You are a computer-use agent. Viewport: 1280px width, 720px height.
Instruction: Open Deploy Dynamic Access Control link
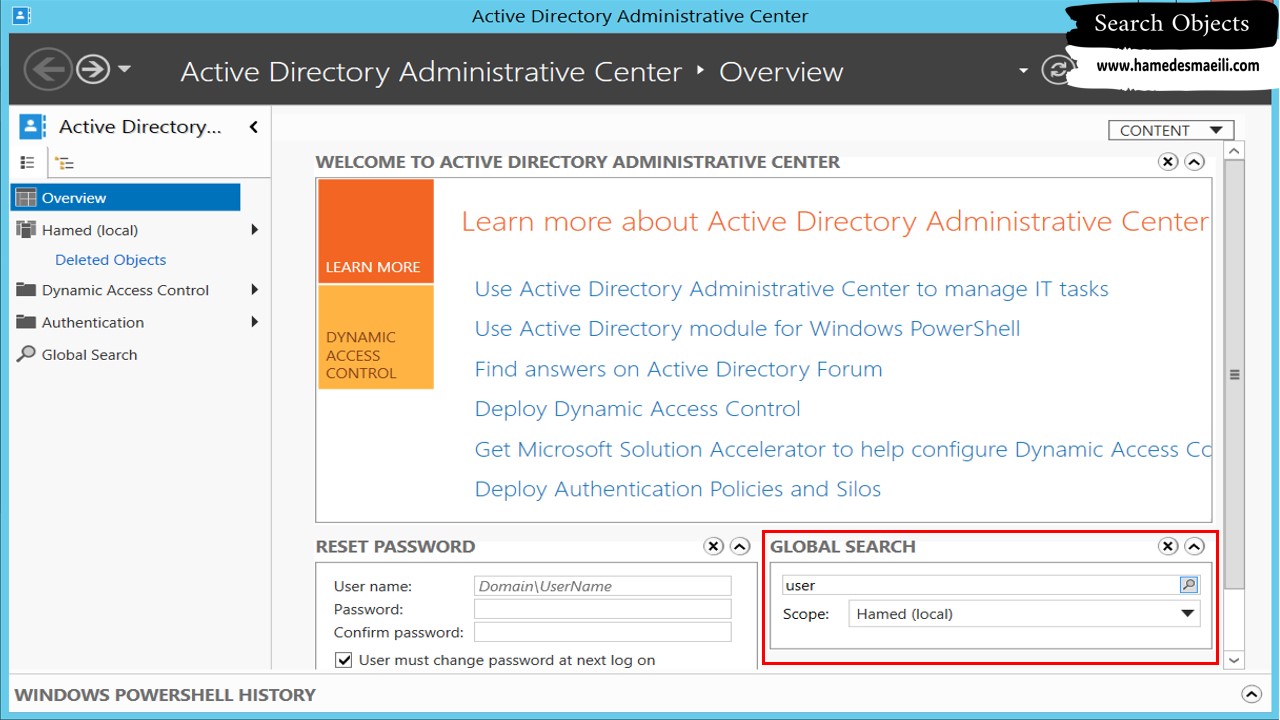(x=638, y=409)
